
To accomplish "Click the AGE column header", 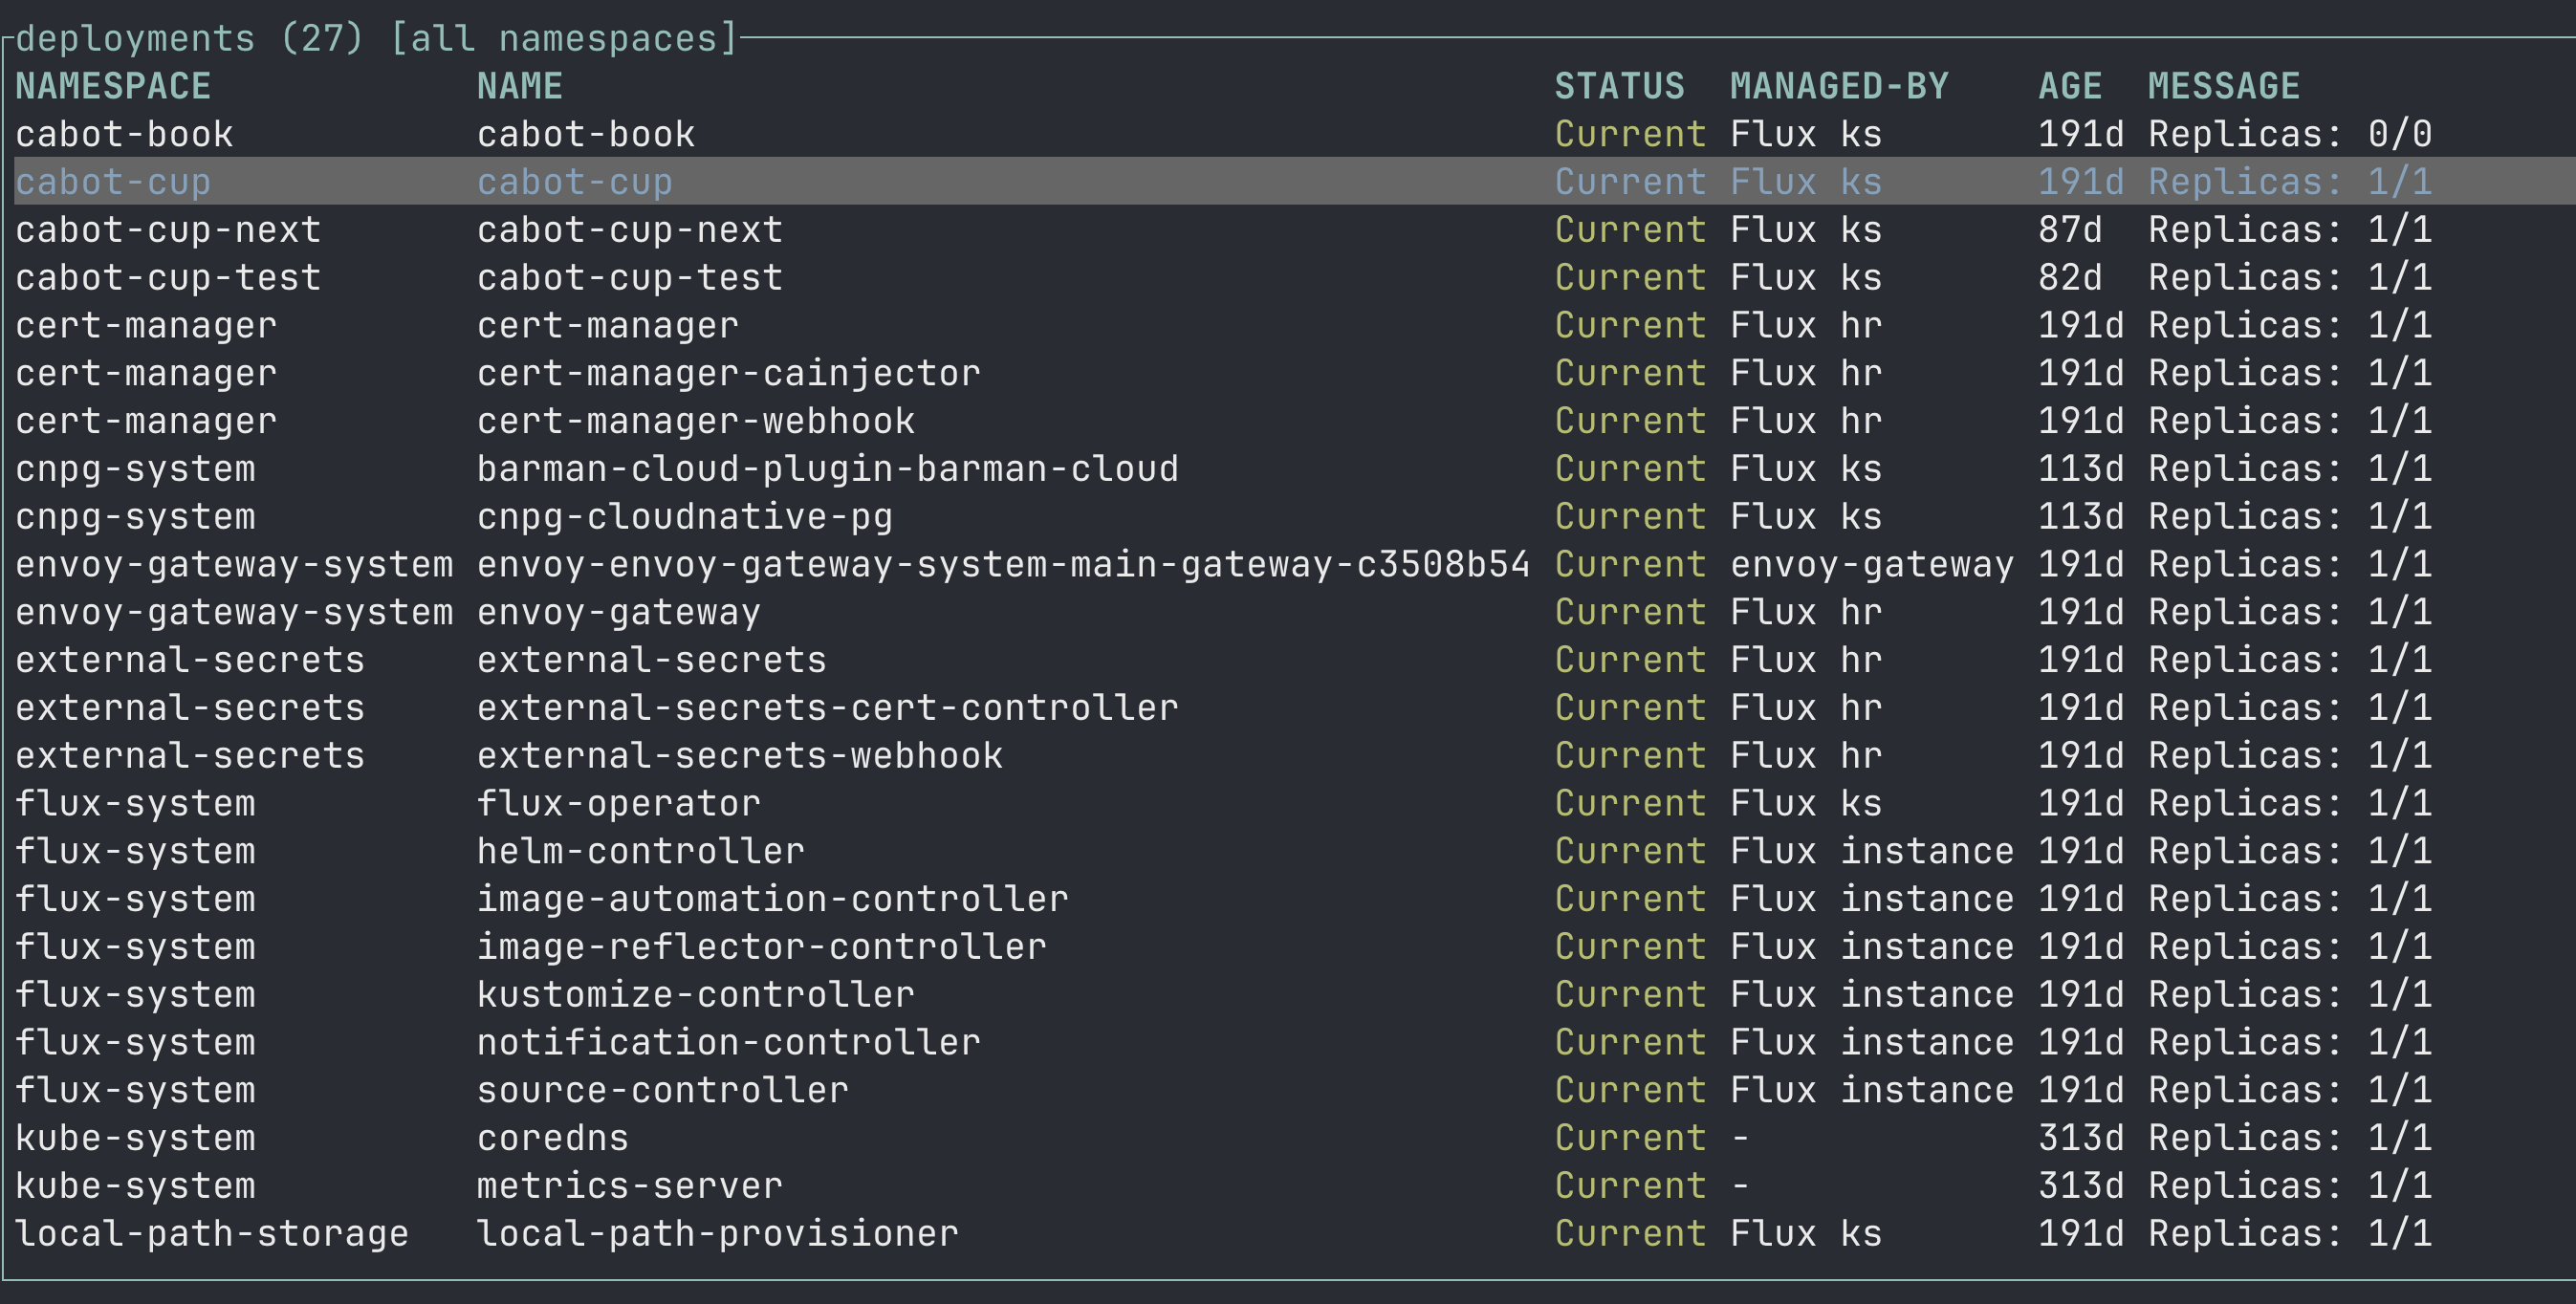I will tap(2071, 86).
